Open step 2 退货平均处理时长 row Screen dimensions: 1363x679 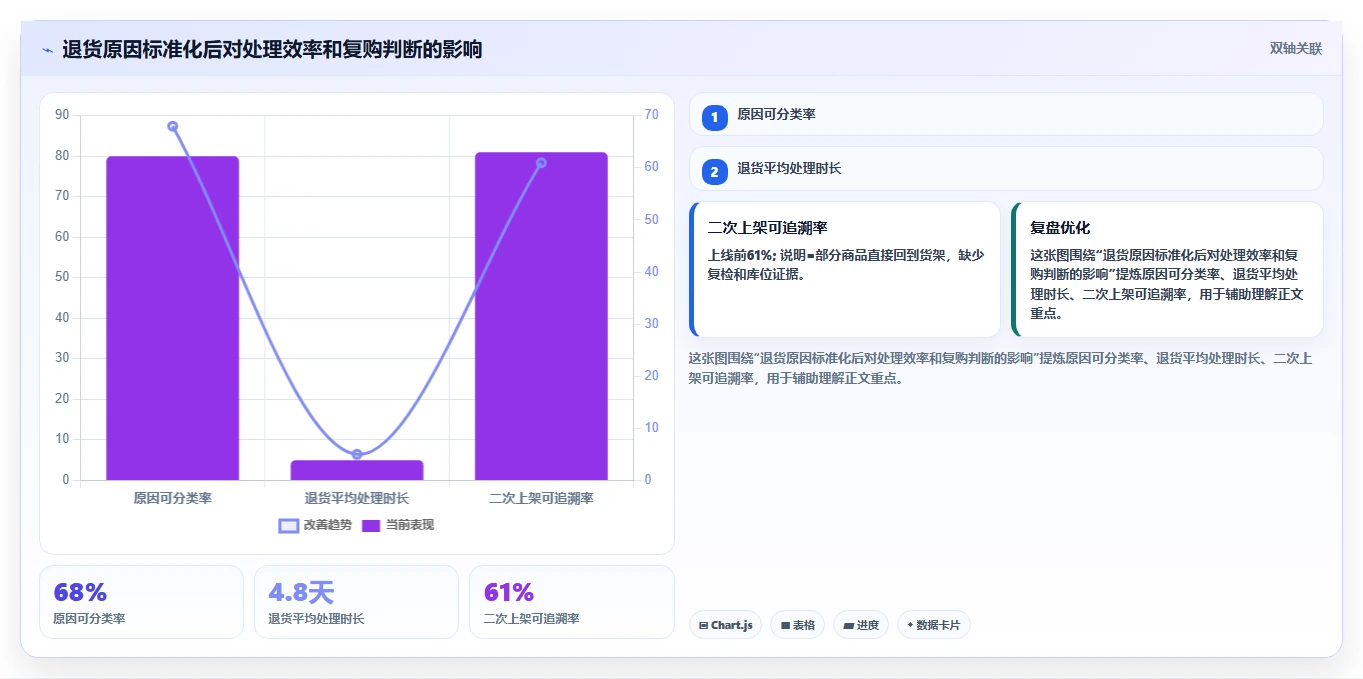coord(1006,169)
